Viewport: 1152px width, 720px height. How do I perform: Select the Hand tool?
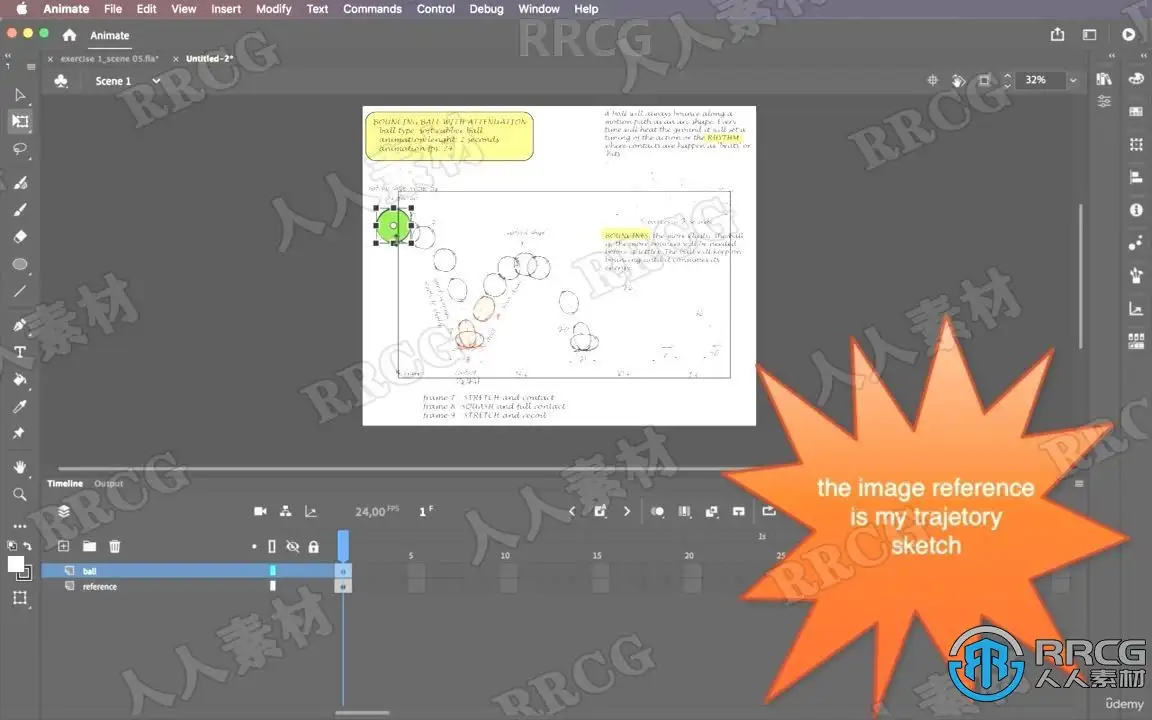click(x=20, y=467)
